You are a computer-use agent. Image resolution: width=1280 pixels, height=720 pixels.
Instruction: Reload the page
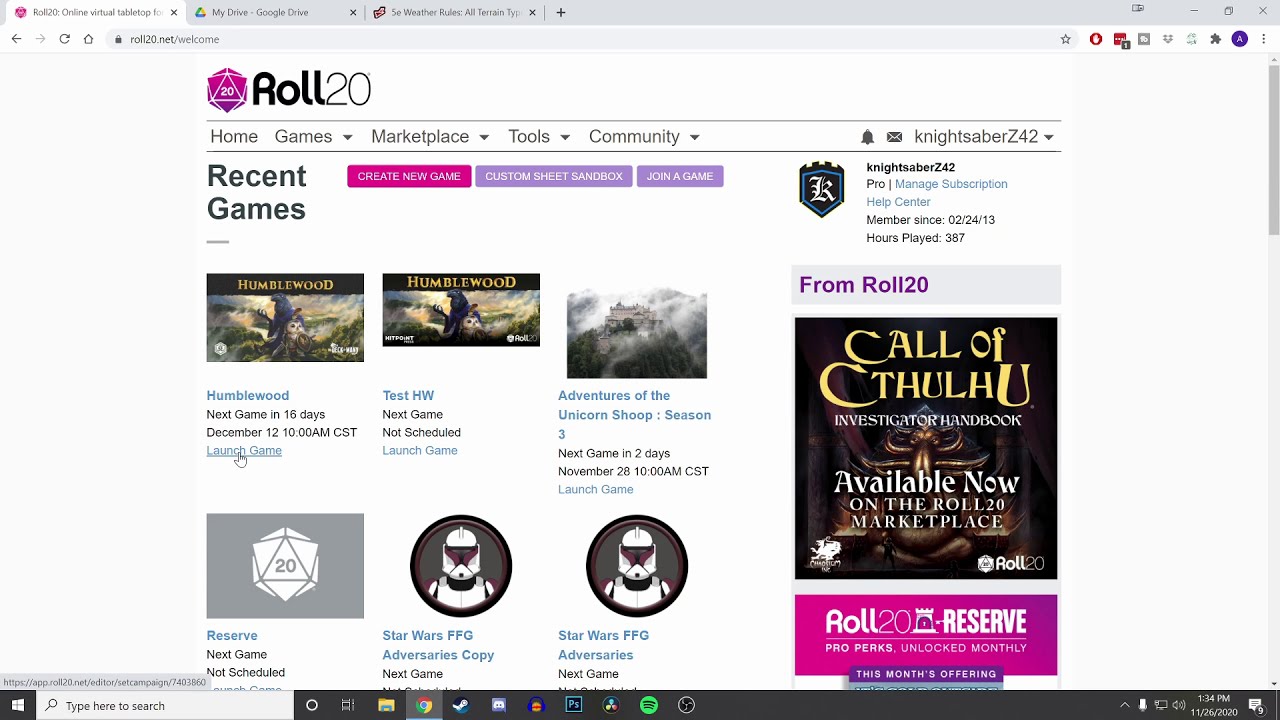click(64, 39)
